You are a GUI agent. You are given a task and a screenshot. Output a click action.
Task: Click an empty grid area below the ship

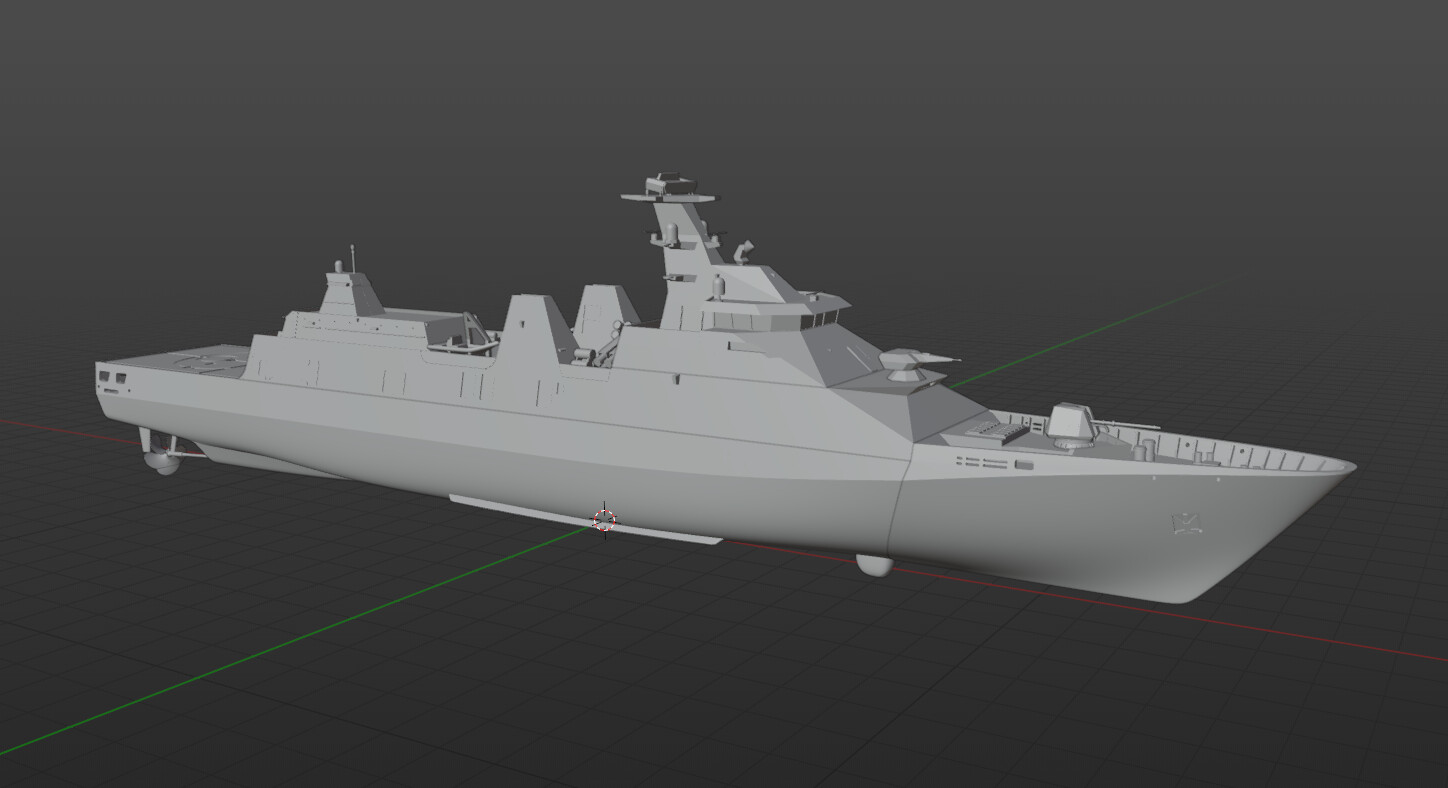tap(700, 700)
